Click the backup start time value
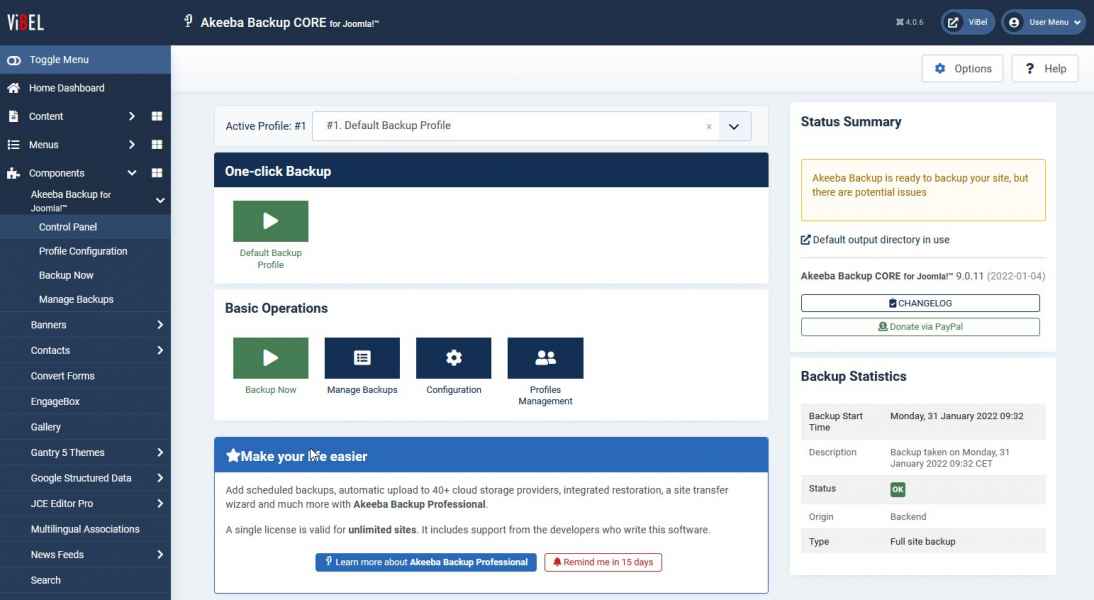The image size is (1094, 600). [x=957, y=416]
